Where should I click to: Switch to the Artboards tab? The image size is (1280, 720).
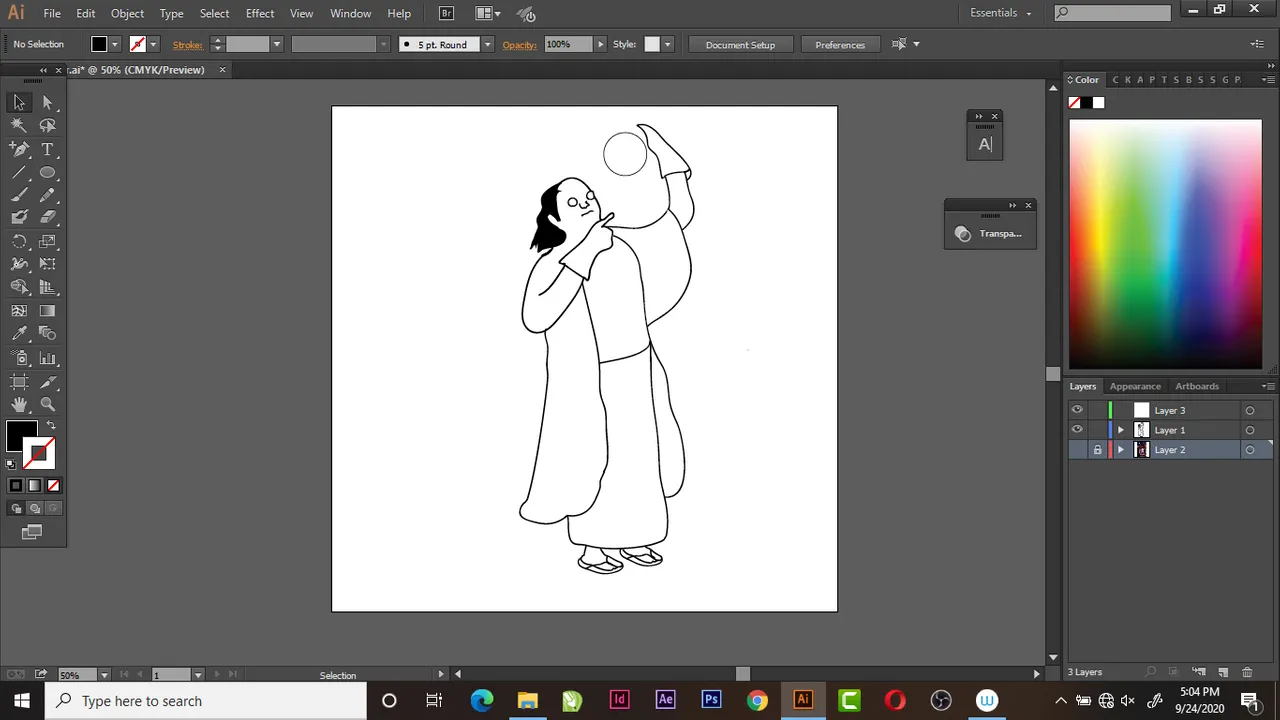click(1197, 386)
